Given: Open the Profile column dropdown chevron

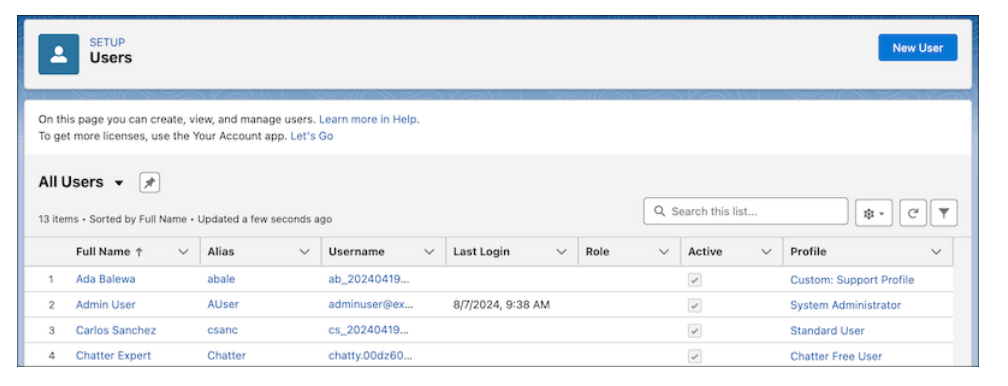Looking at the screenshot, I should pos(936,252).
